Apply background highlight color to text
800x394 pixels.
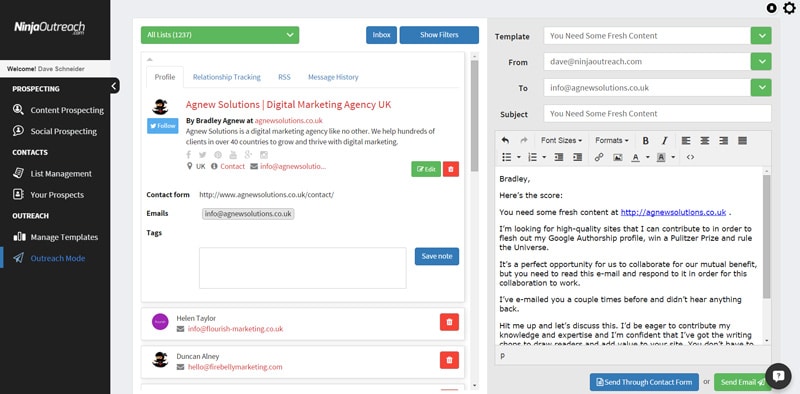pos(661,158)
